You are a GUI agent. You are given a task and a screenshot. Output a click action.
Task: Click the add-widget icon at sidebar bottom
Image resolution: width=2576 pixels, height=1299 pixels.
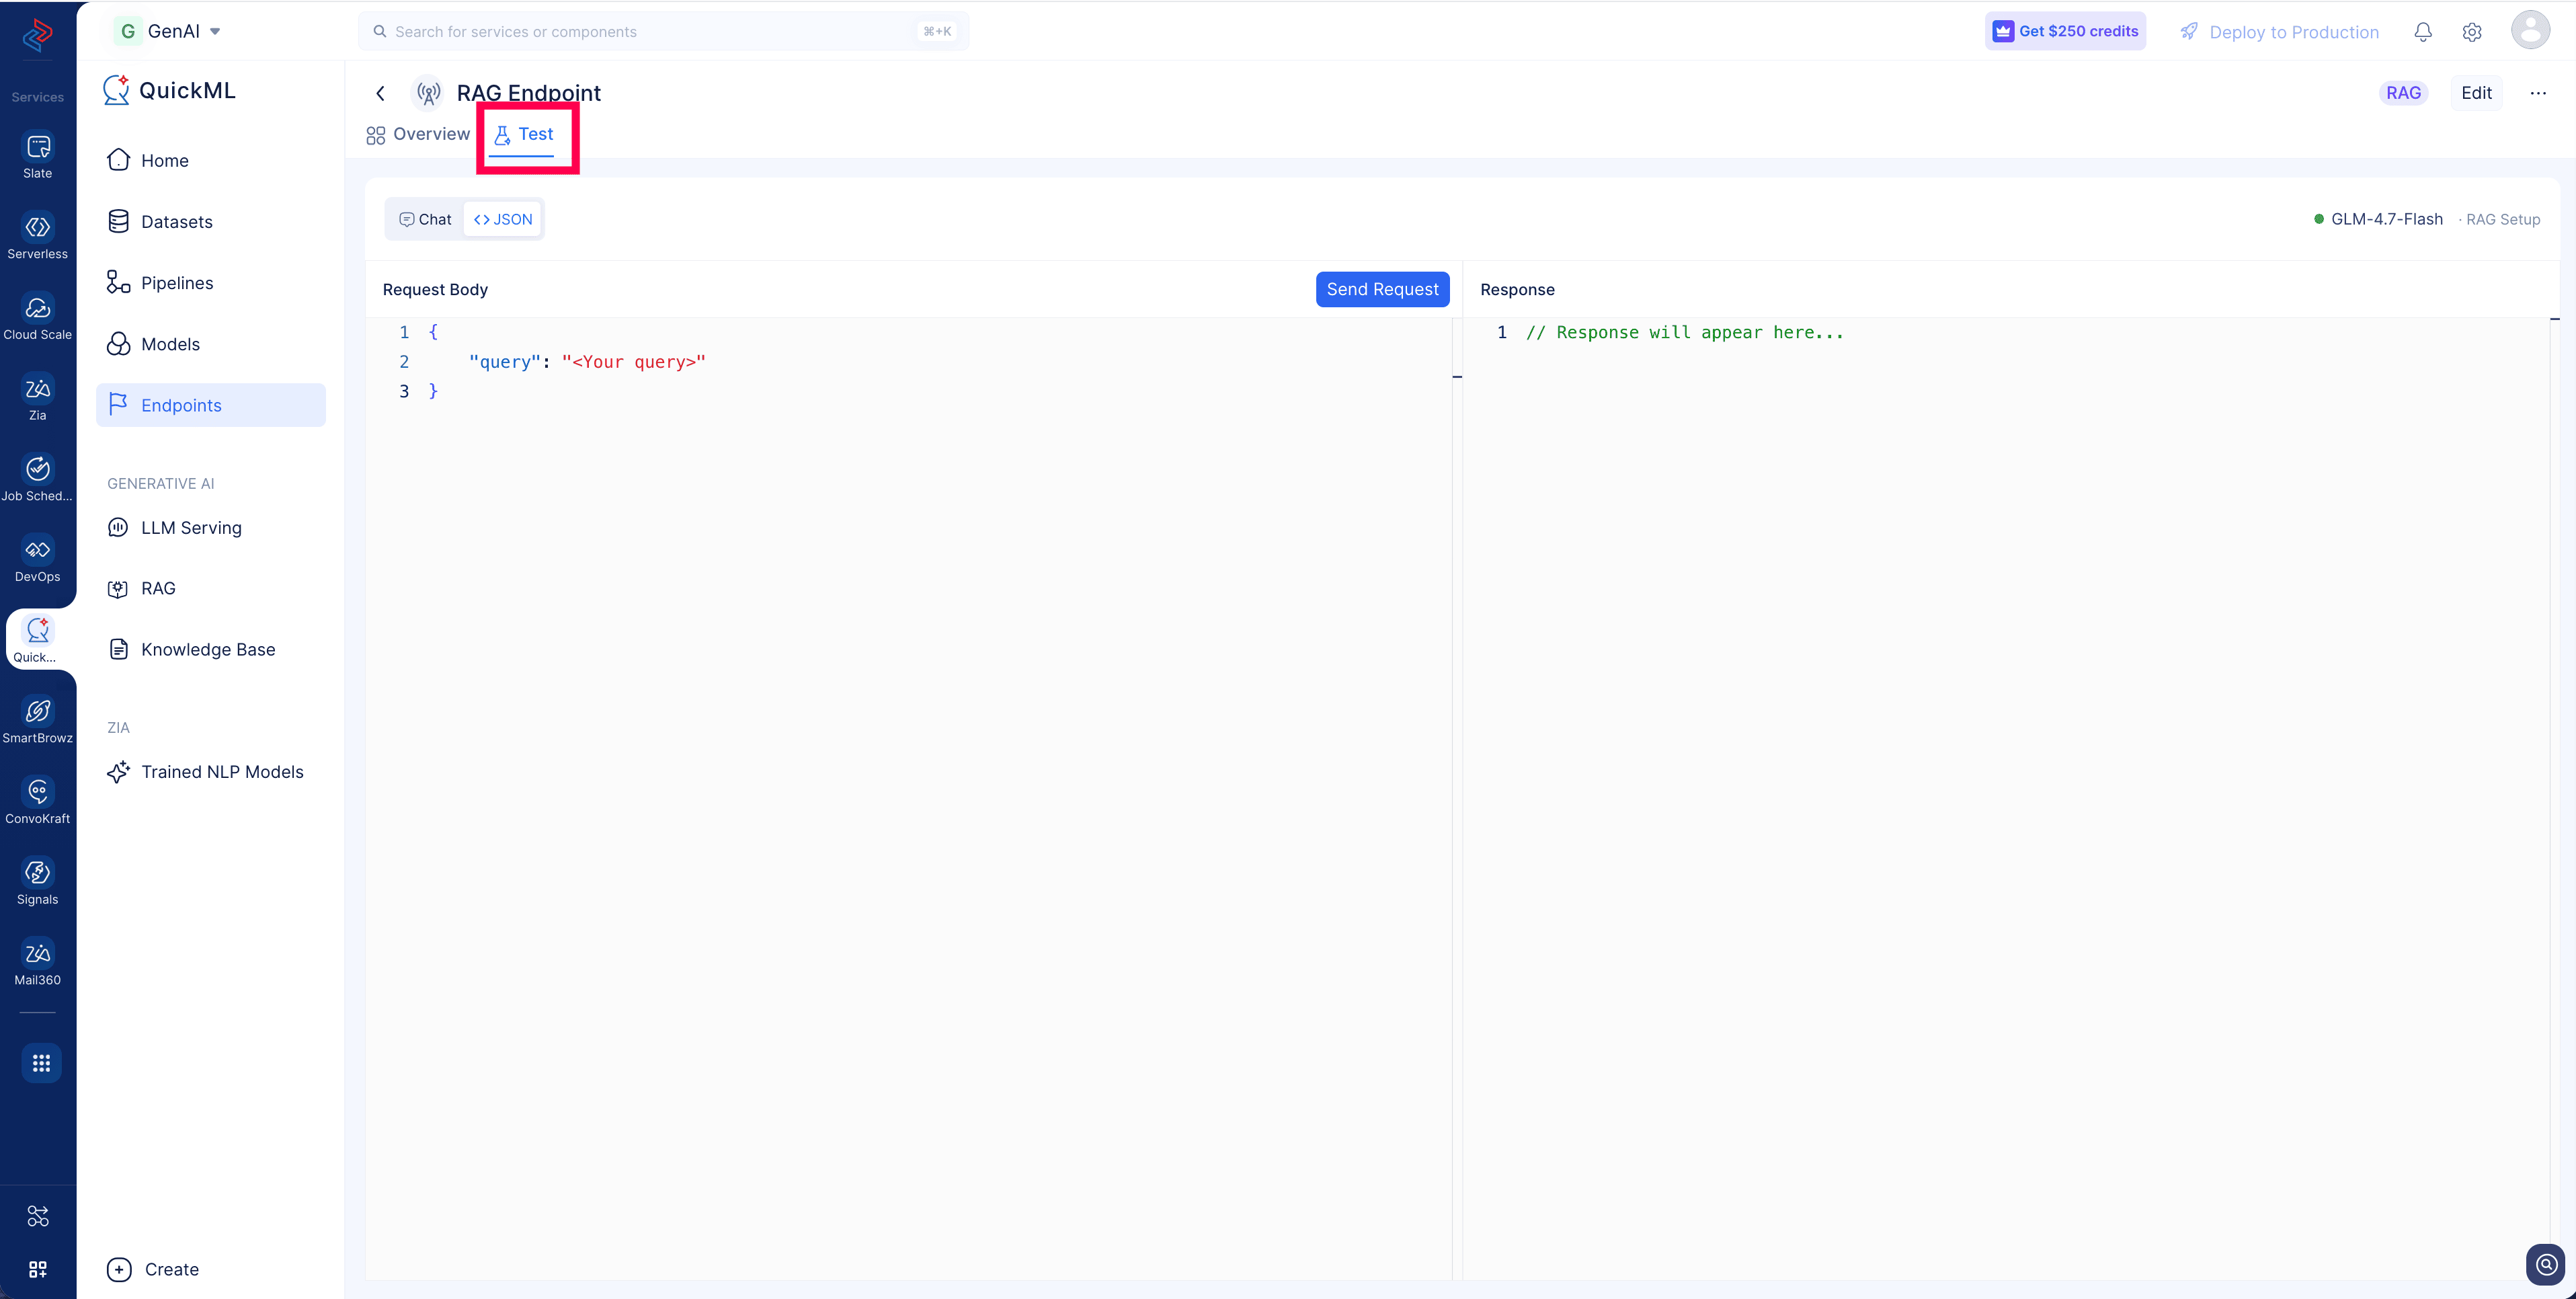tap(38, 1269)
